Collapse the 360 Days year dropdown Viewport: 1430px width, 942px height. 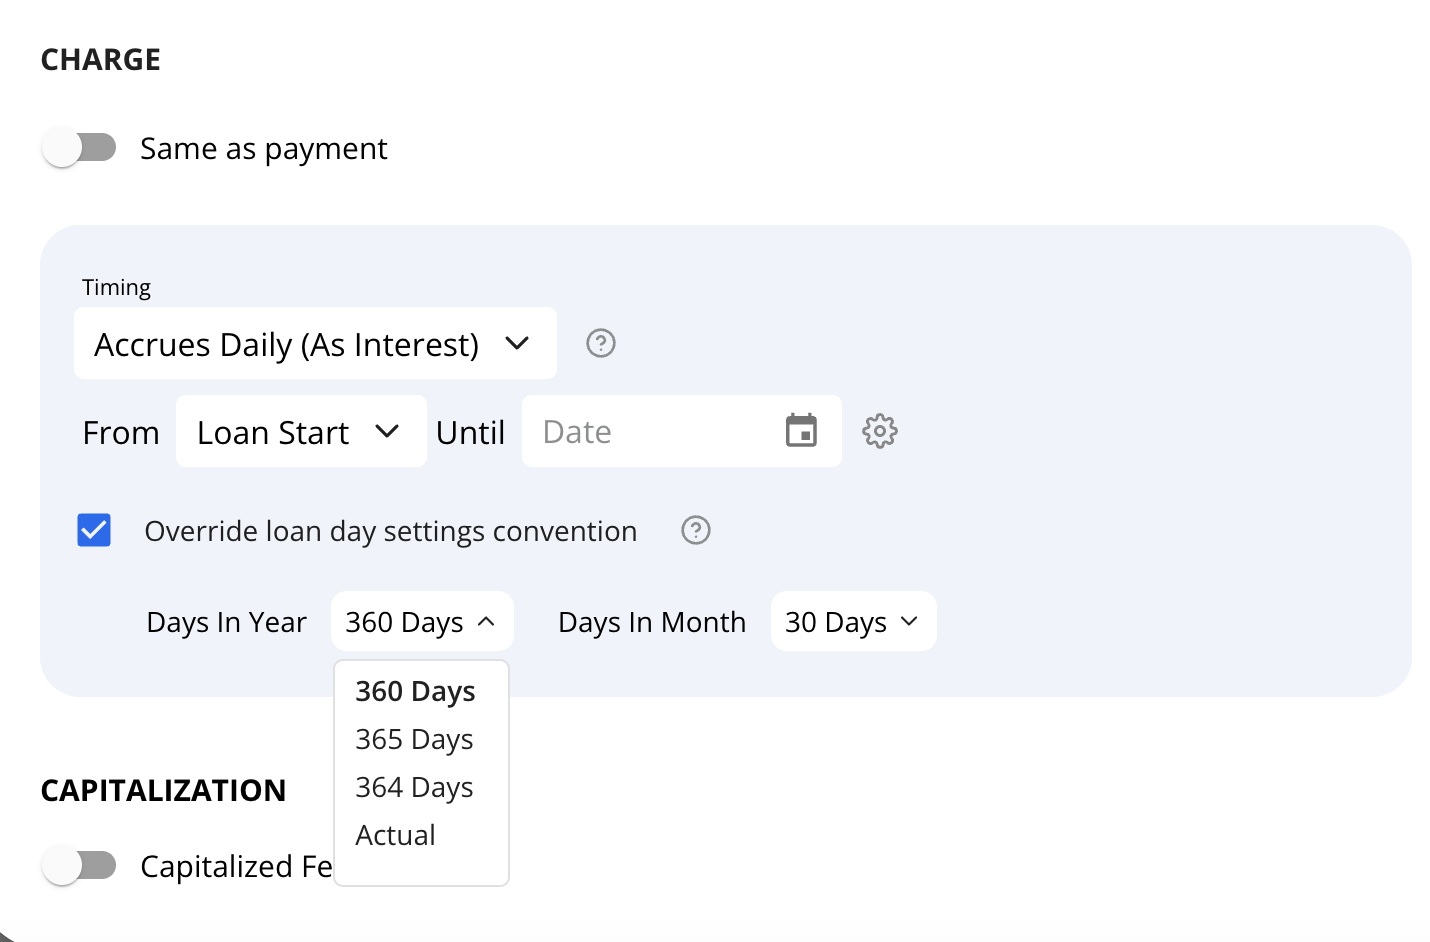pyautogui.click(x=422, y=621)
